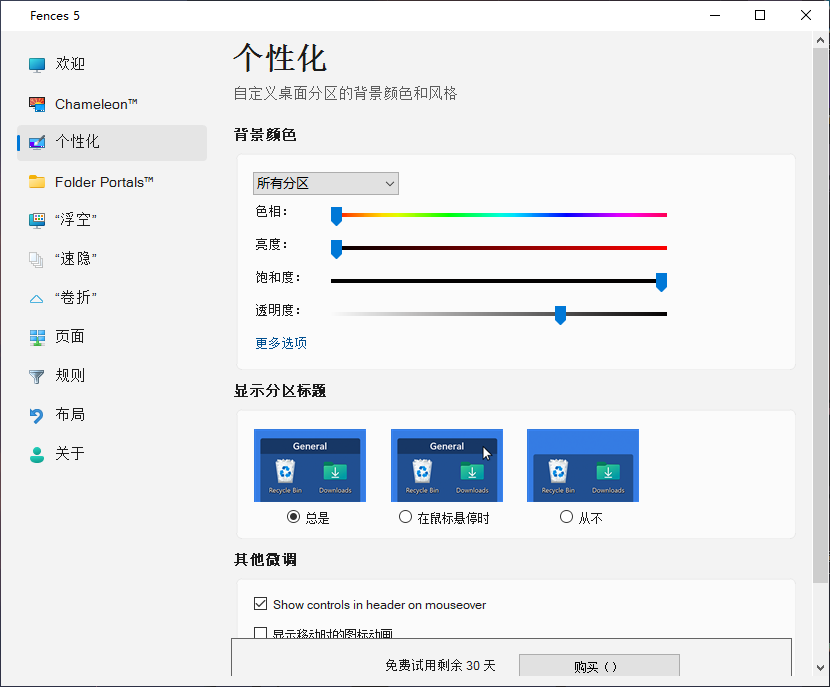Click the 页面 grid icon
The width and height of the screenshot is (830, 687).
coord(37,337)
